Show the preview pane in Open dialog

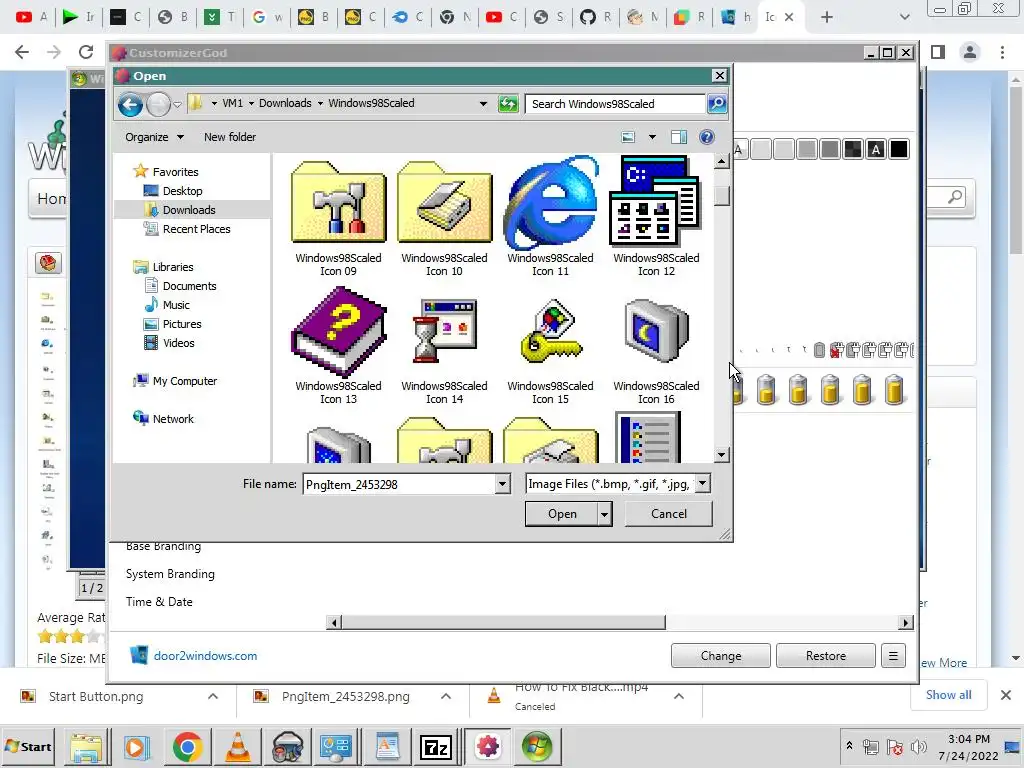(x=679, y=137)
